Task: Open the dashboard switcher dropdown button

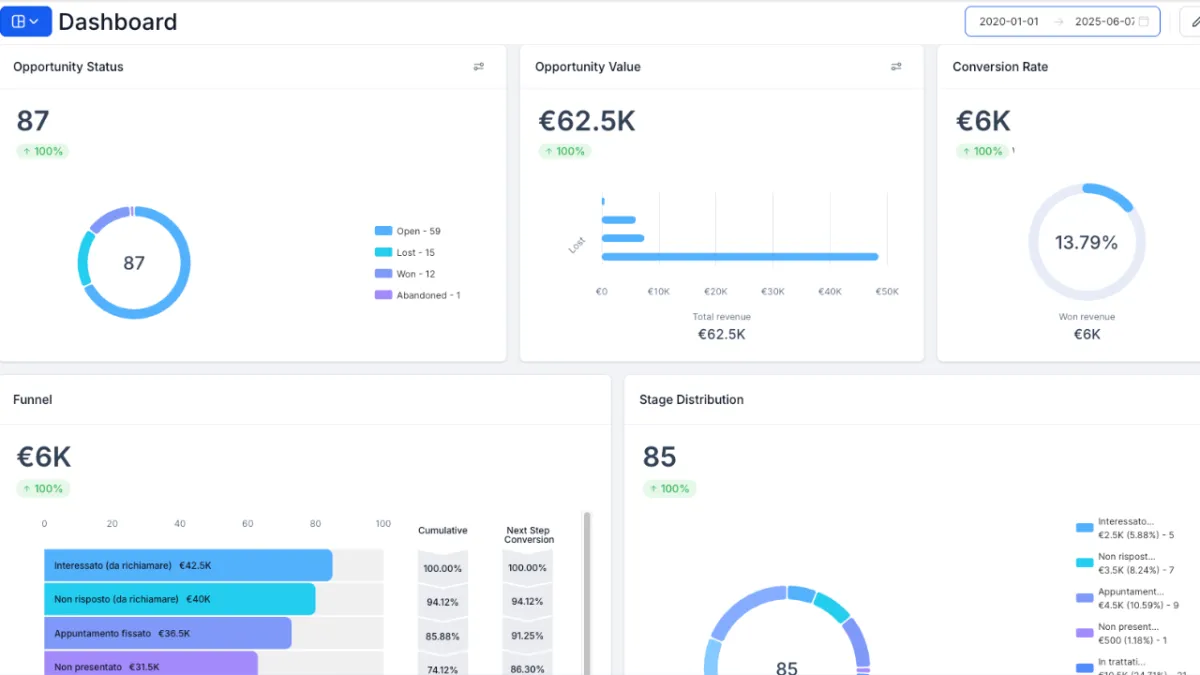Action: [25, 21]
